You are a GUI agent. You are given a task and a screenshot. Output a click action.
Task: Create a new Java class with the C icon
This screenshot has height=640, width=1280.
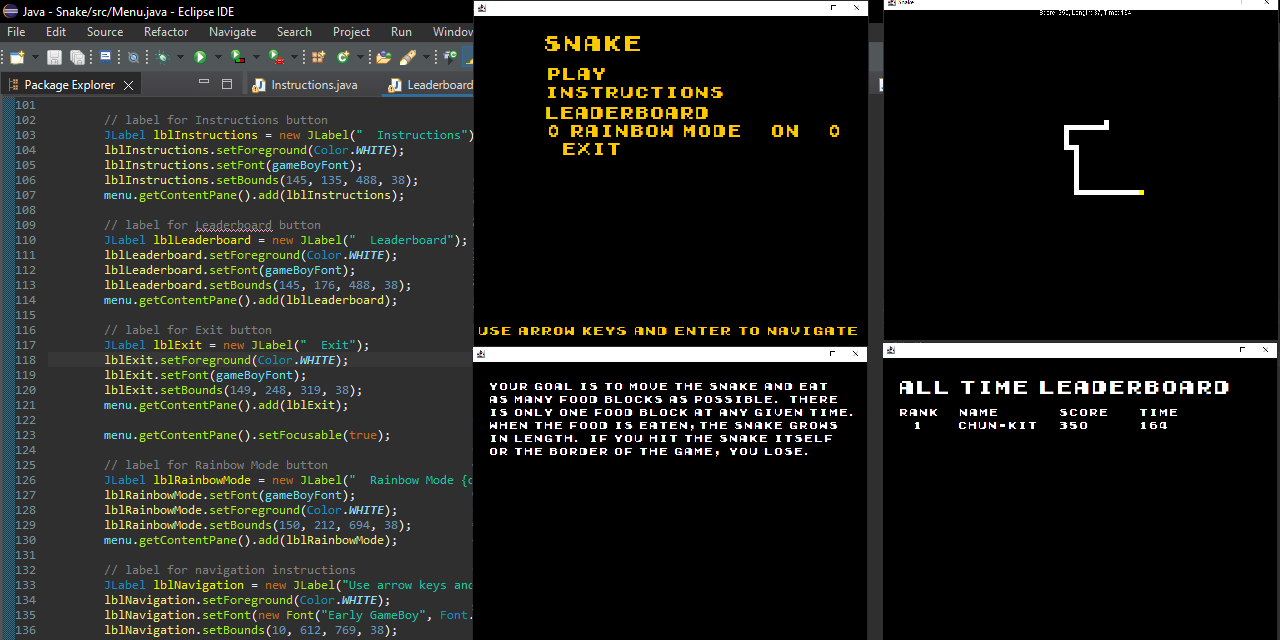click(x=342, y=57)
